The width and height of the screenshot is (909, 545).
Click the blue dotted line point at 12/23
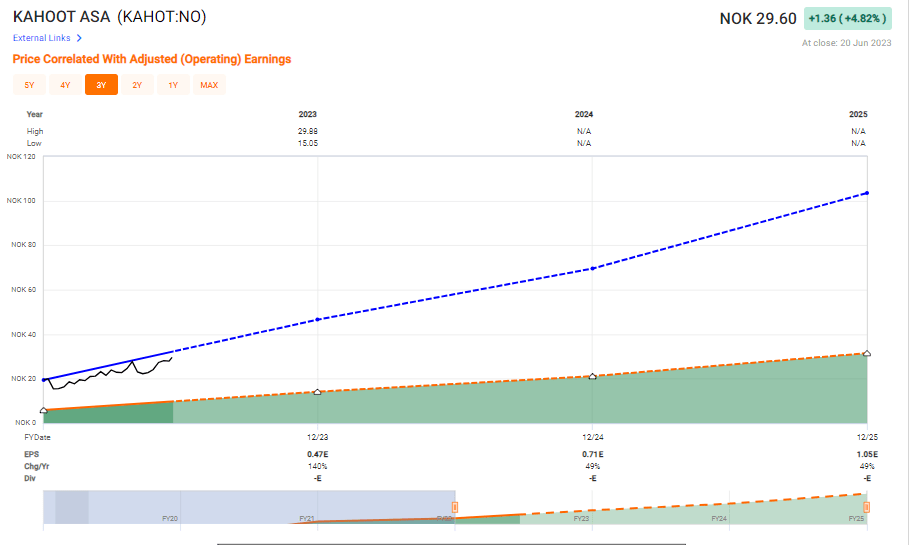[x=318, y=319]
